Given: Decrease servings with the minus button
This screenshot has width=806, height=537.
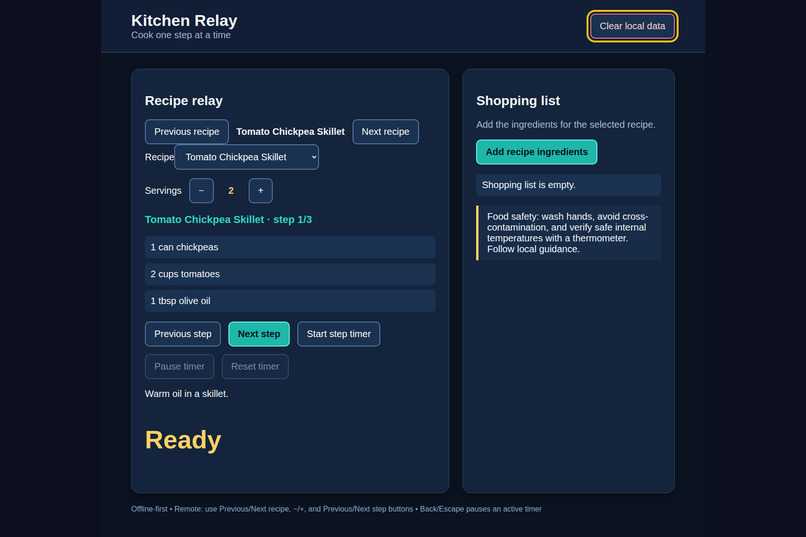Looking at the screenshot, I should point(202,191).
